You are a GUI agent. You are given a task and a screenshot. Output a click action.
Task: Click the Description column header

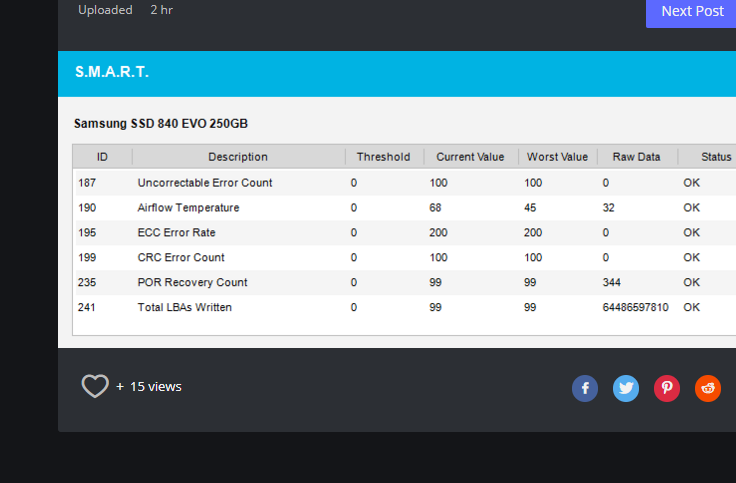238,157
